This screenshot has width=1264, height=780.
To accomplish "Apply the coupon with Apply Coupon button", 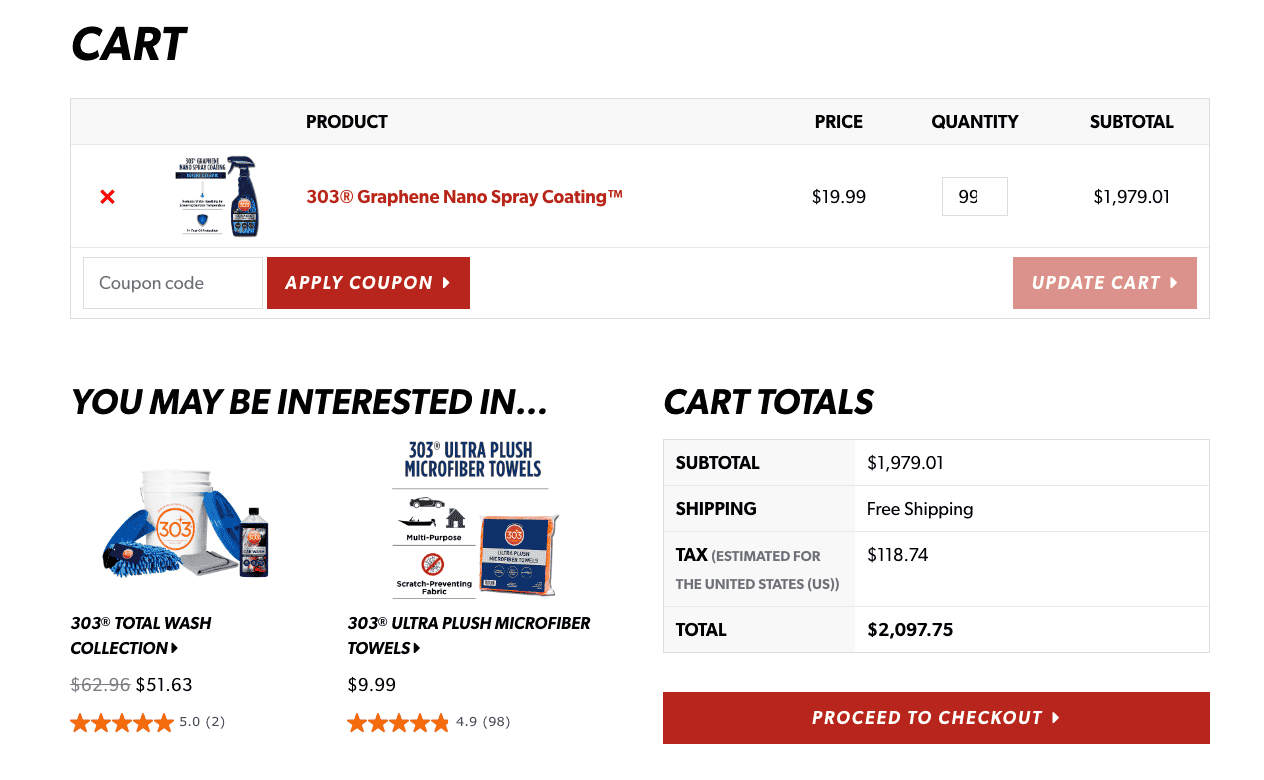I will click(368, 283).
